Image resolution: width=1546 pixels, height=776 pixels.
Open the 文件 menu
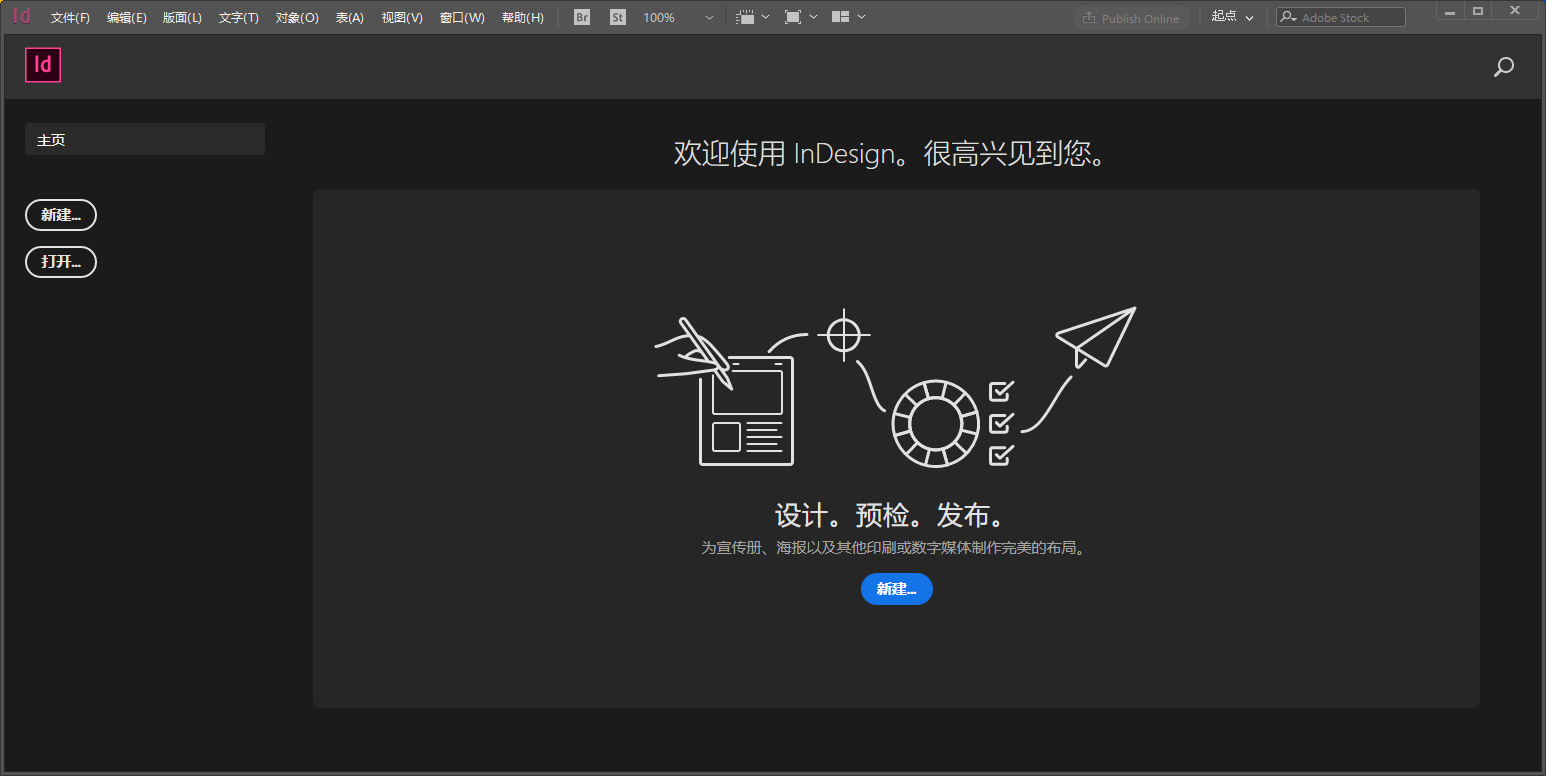tap(69, 16)
